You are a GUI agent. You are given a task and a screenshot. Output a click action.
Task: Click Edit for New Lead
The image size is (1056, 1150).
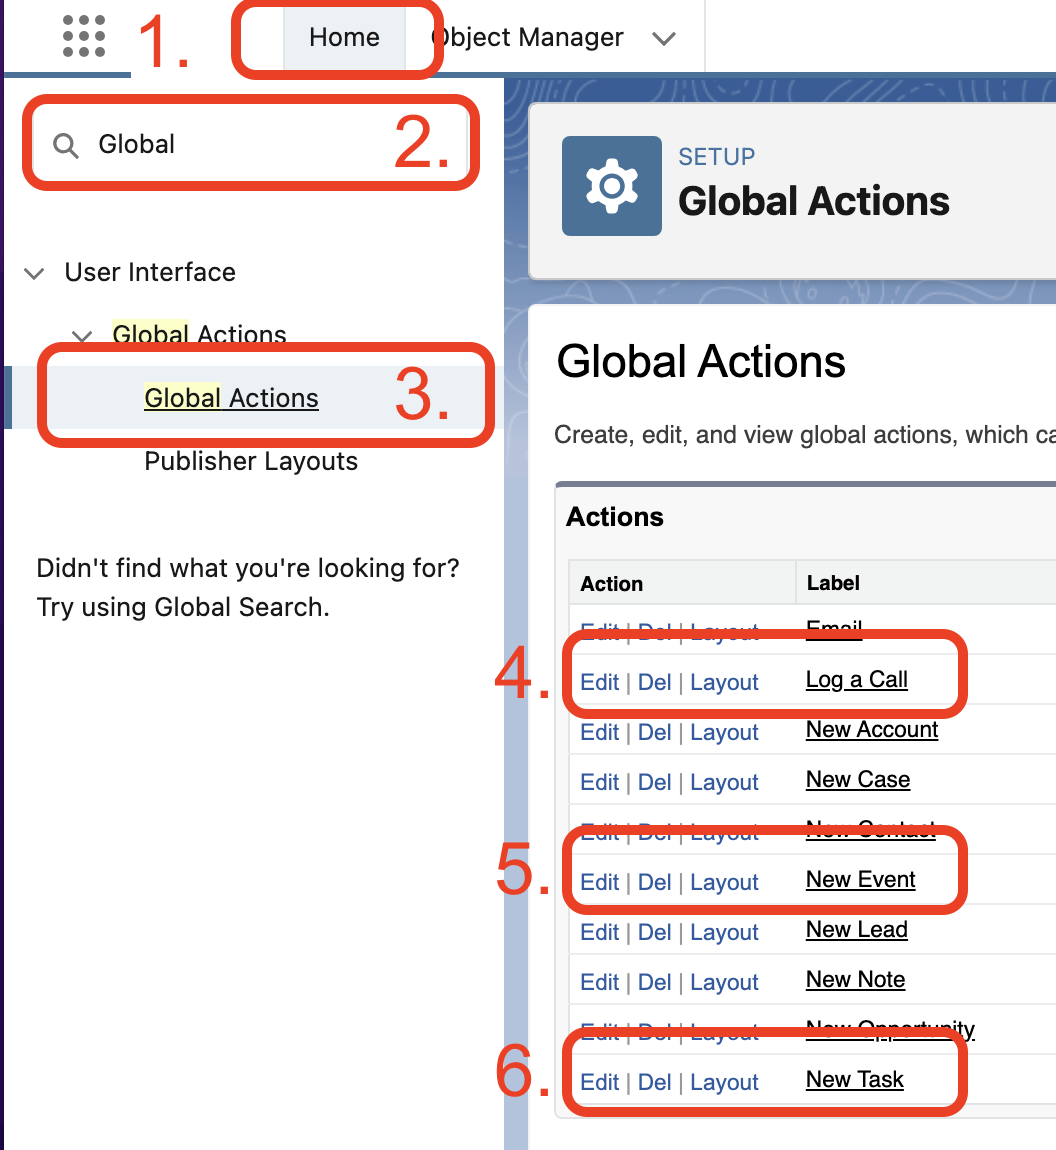point(599,932)
